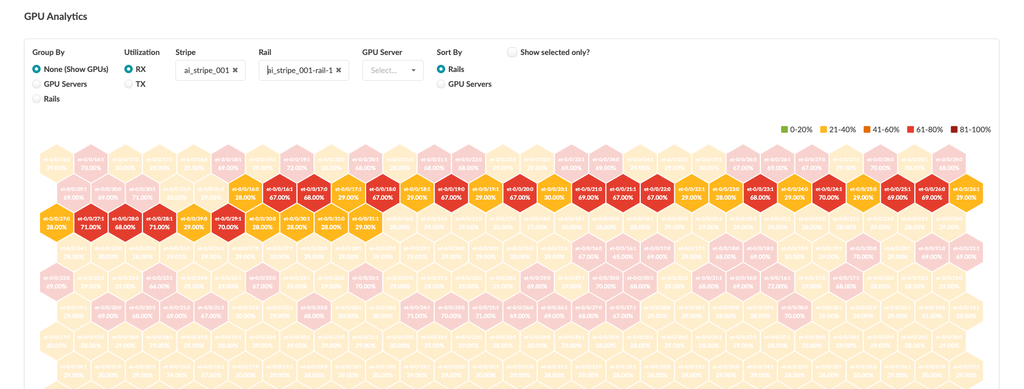Viewport: 1024px width, 389px height.
Task: Select highlighted hexagon et-0/0/18:1 at 29.00%
Action: coord(417,193)
